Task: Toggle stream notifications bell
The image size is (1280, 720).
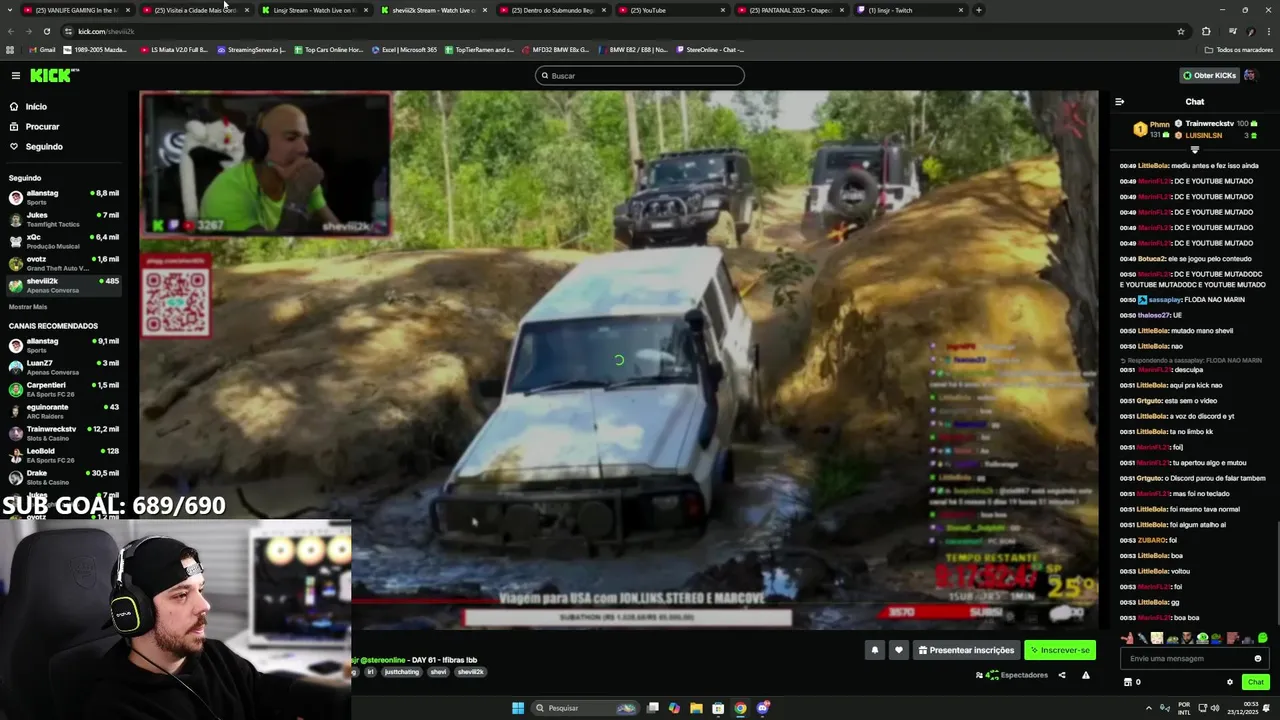Action: coord(874,650)
